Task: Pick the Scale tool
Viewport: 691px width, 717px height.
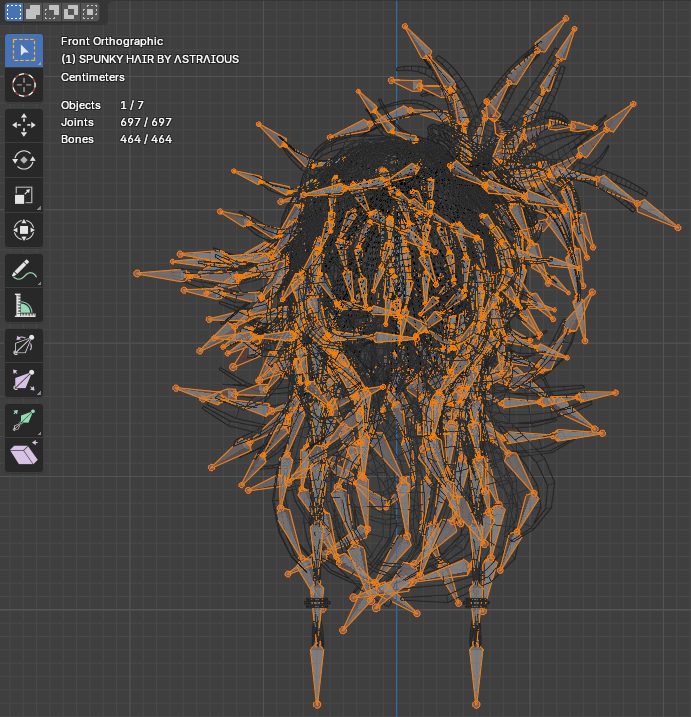Action: click(24, 195)
